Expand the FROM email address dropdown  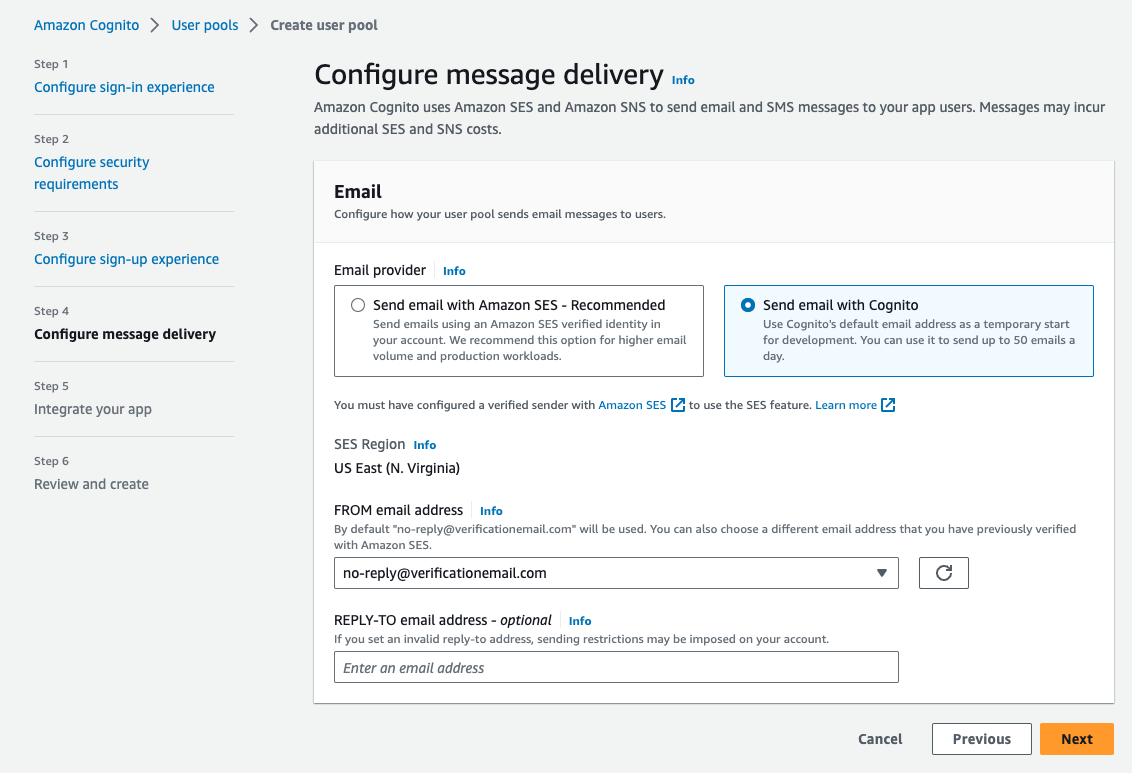click(x=616, y=573)
